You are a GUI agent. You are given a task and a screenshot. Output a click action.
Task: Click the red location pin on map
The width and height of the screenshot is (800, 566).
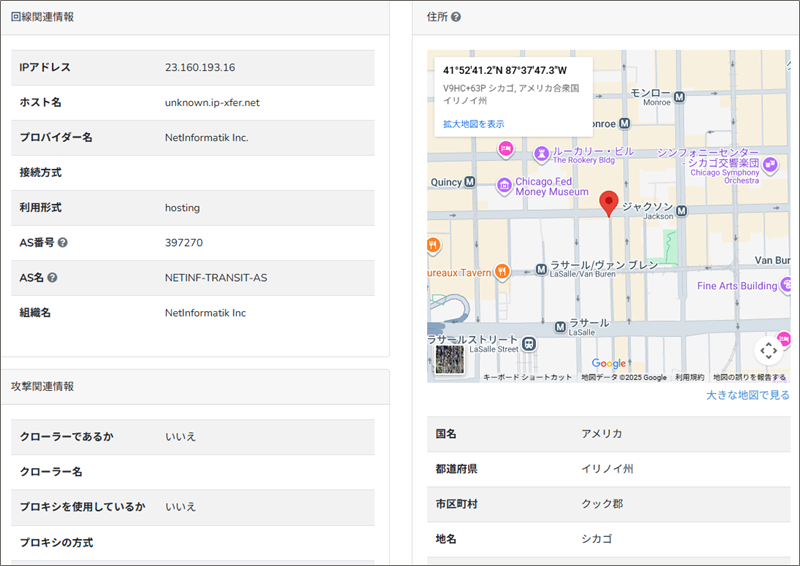[x=608, y=204]
